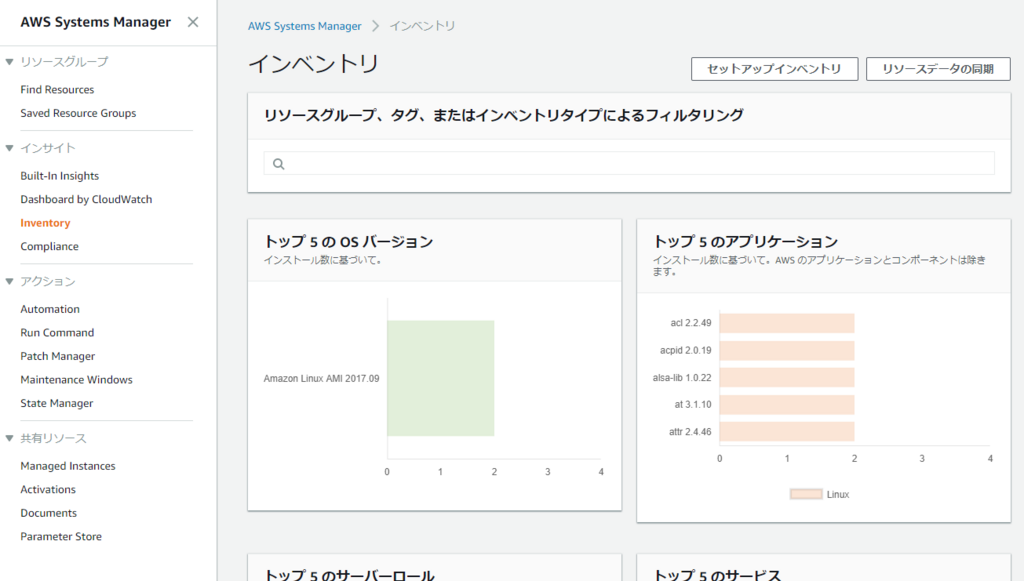This screenshot has height=581, width=1024.
Task: Open Dashboard by CloudWatch
Action: 86,199
